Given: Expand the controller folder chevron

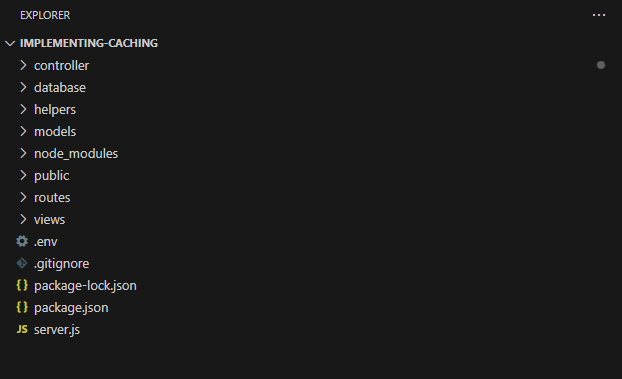Looking at the screenshot, I should (x=23, y=65).
